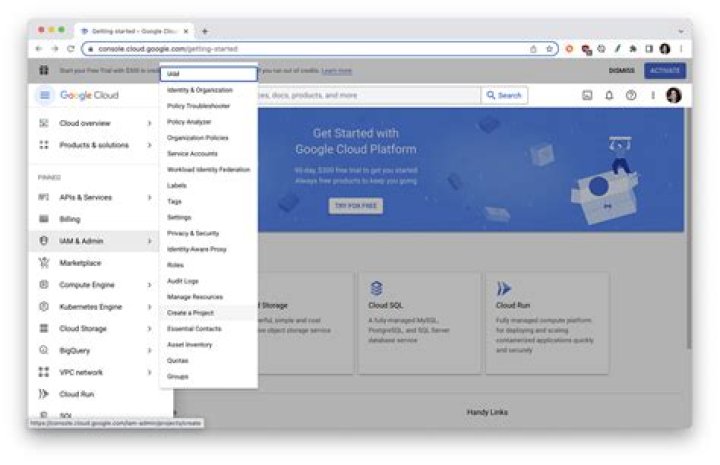Open the Cloud SQL card title
This screenshot has width=720, height=465.
(x=386, y=305)
